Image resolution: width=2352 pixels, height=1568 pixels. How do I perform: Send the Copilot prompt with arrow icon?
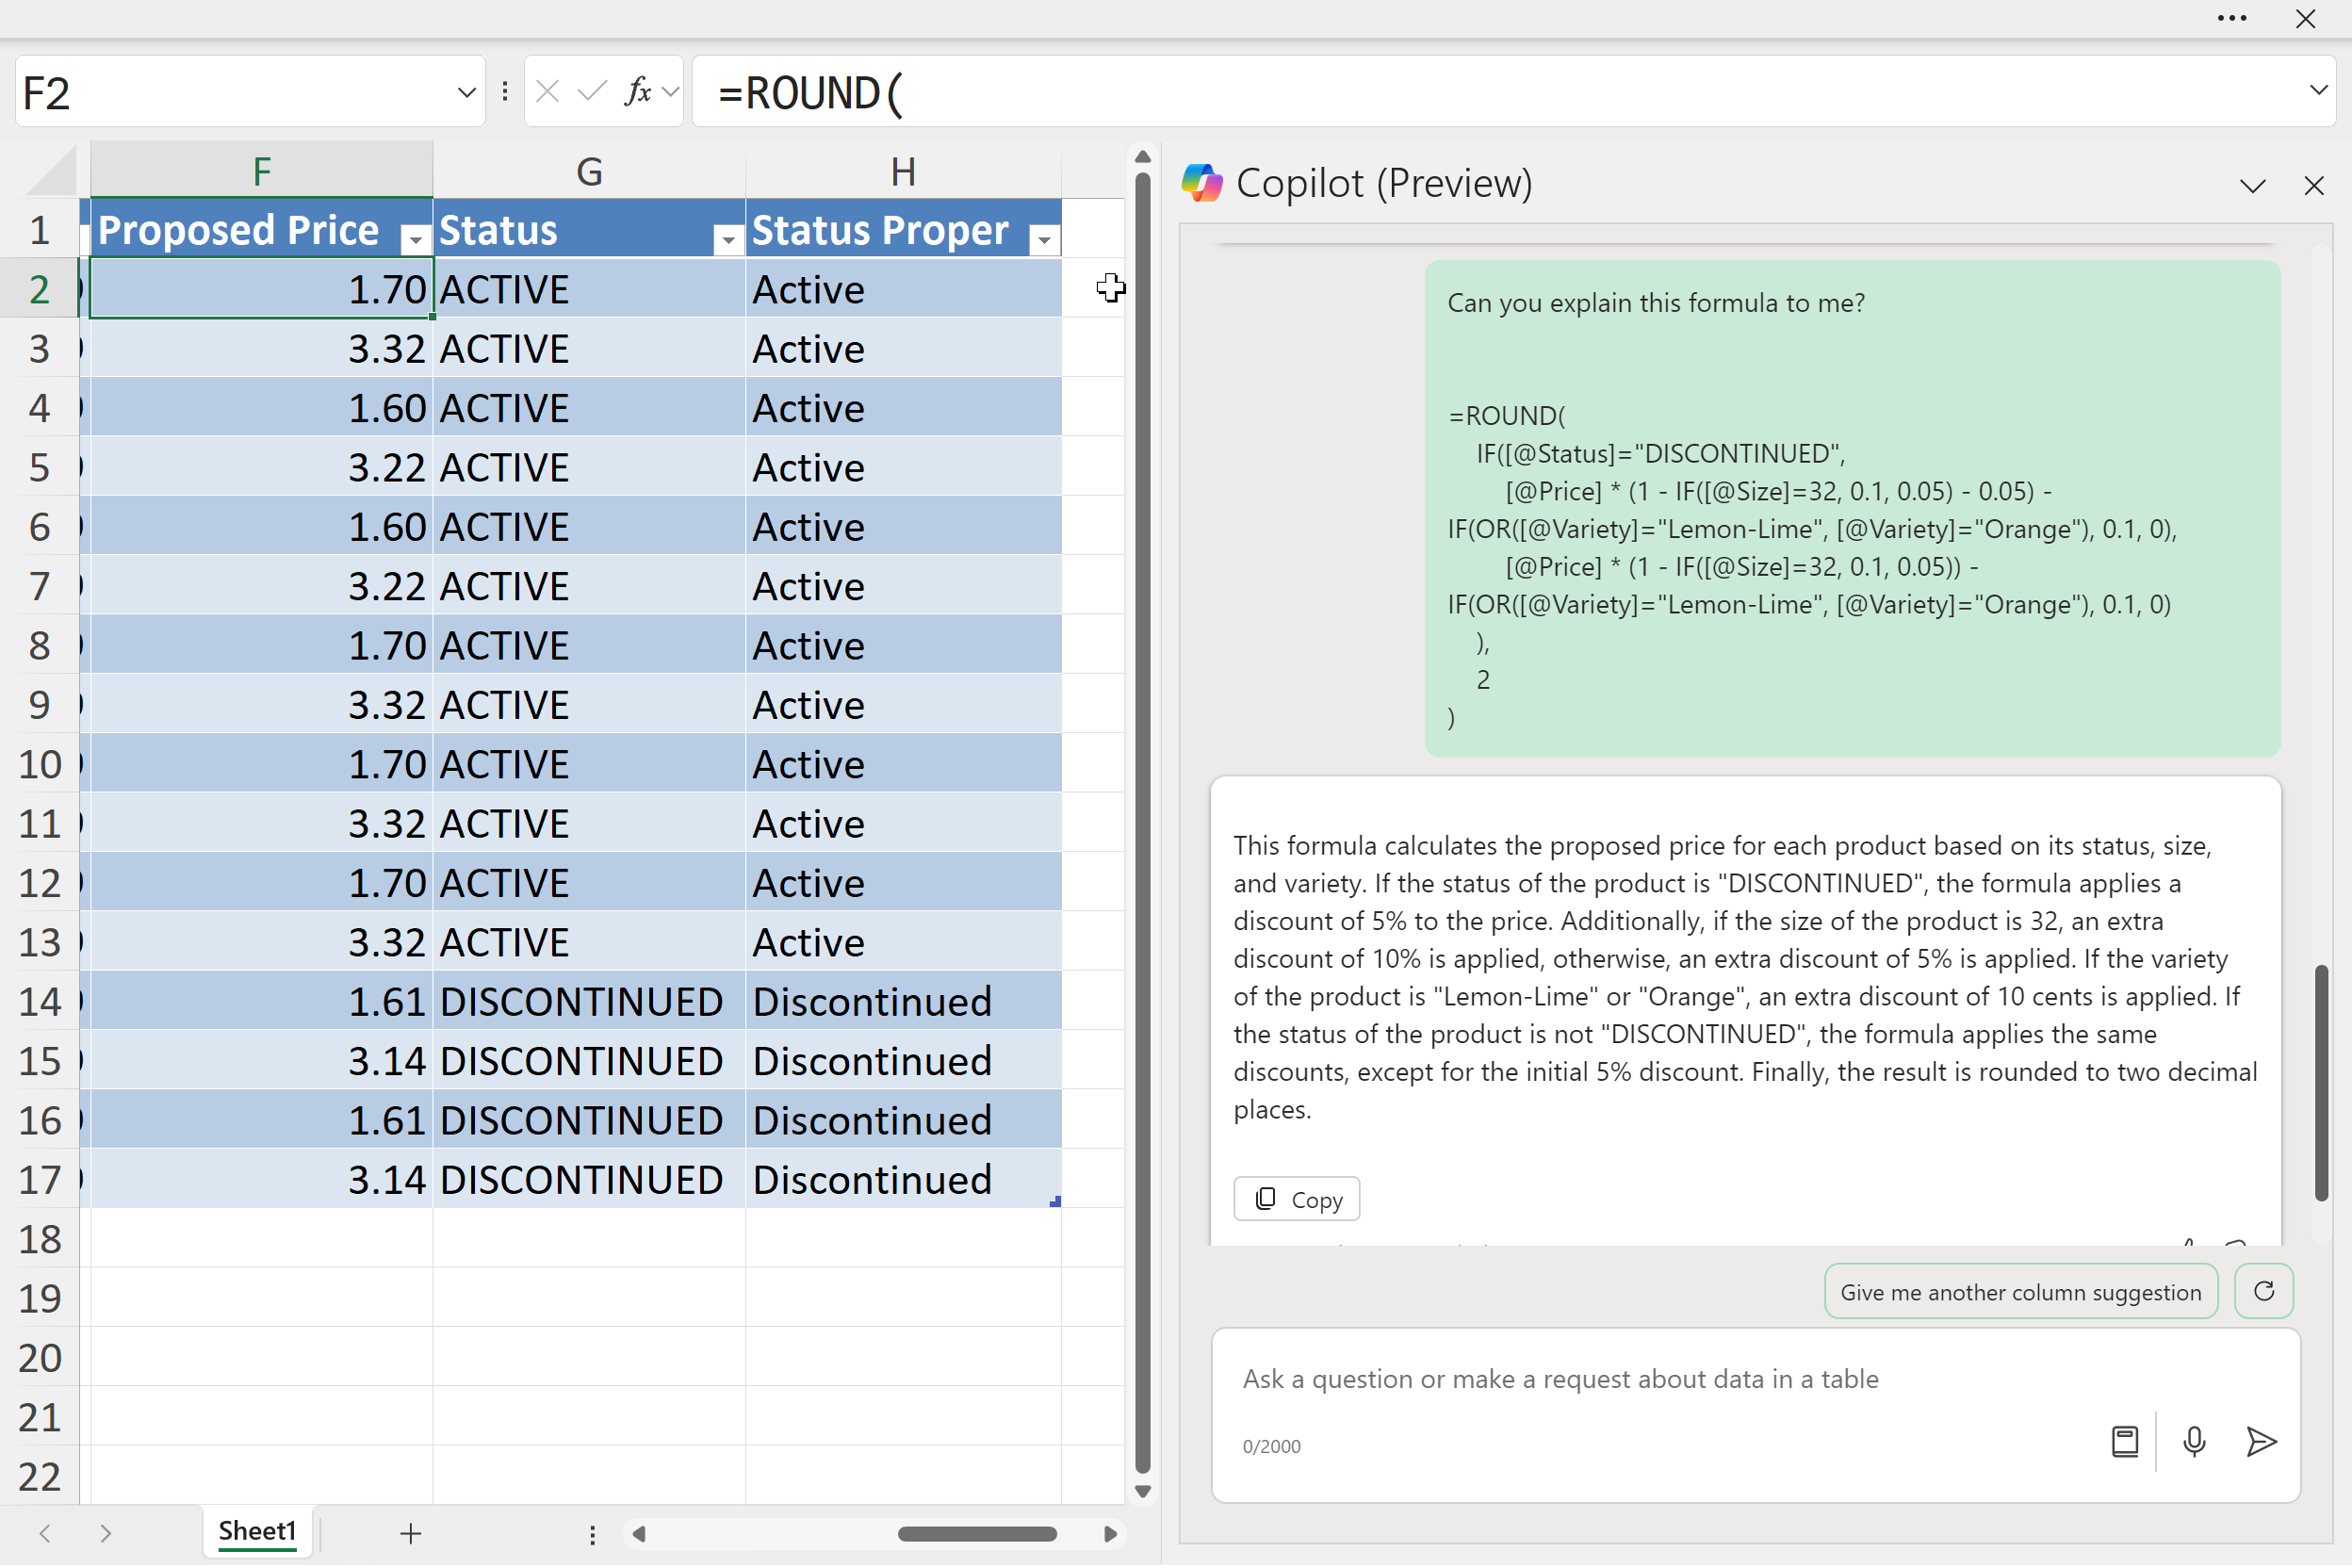coord(2260,1441)
